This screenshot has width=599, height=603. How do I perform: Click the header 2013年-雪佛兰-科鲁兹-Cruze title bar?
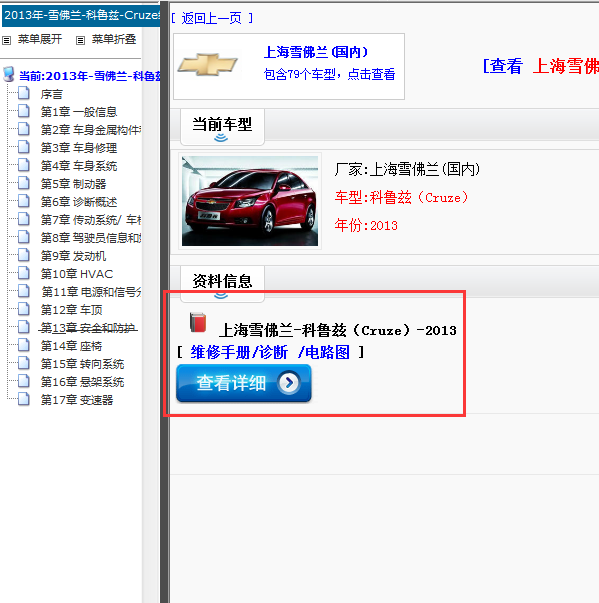coord(81,15)
